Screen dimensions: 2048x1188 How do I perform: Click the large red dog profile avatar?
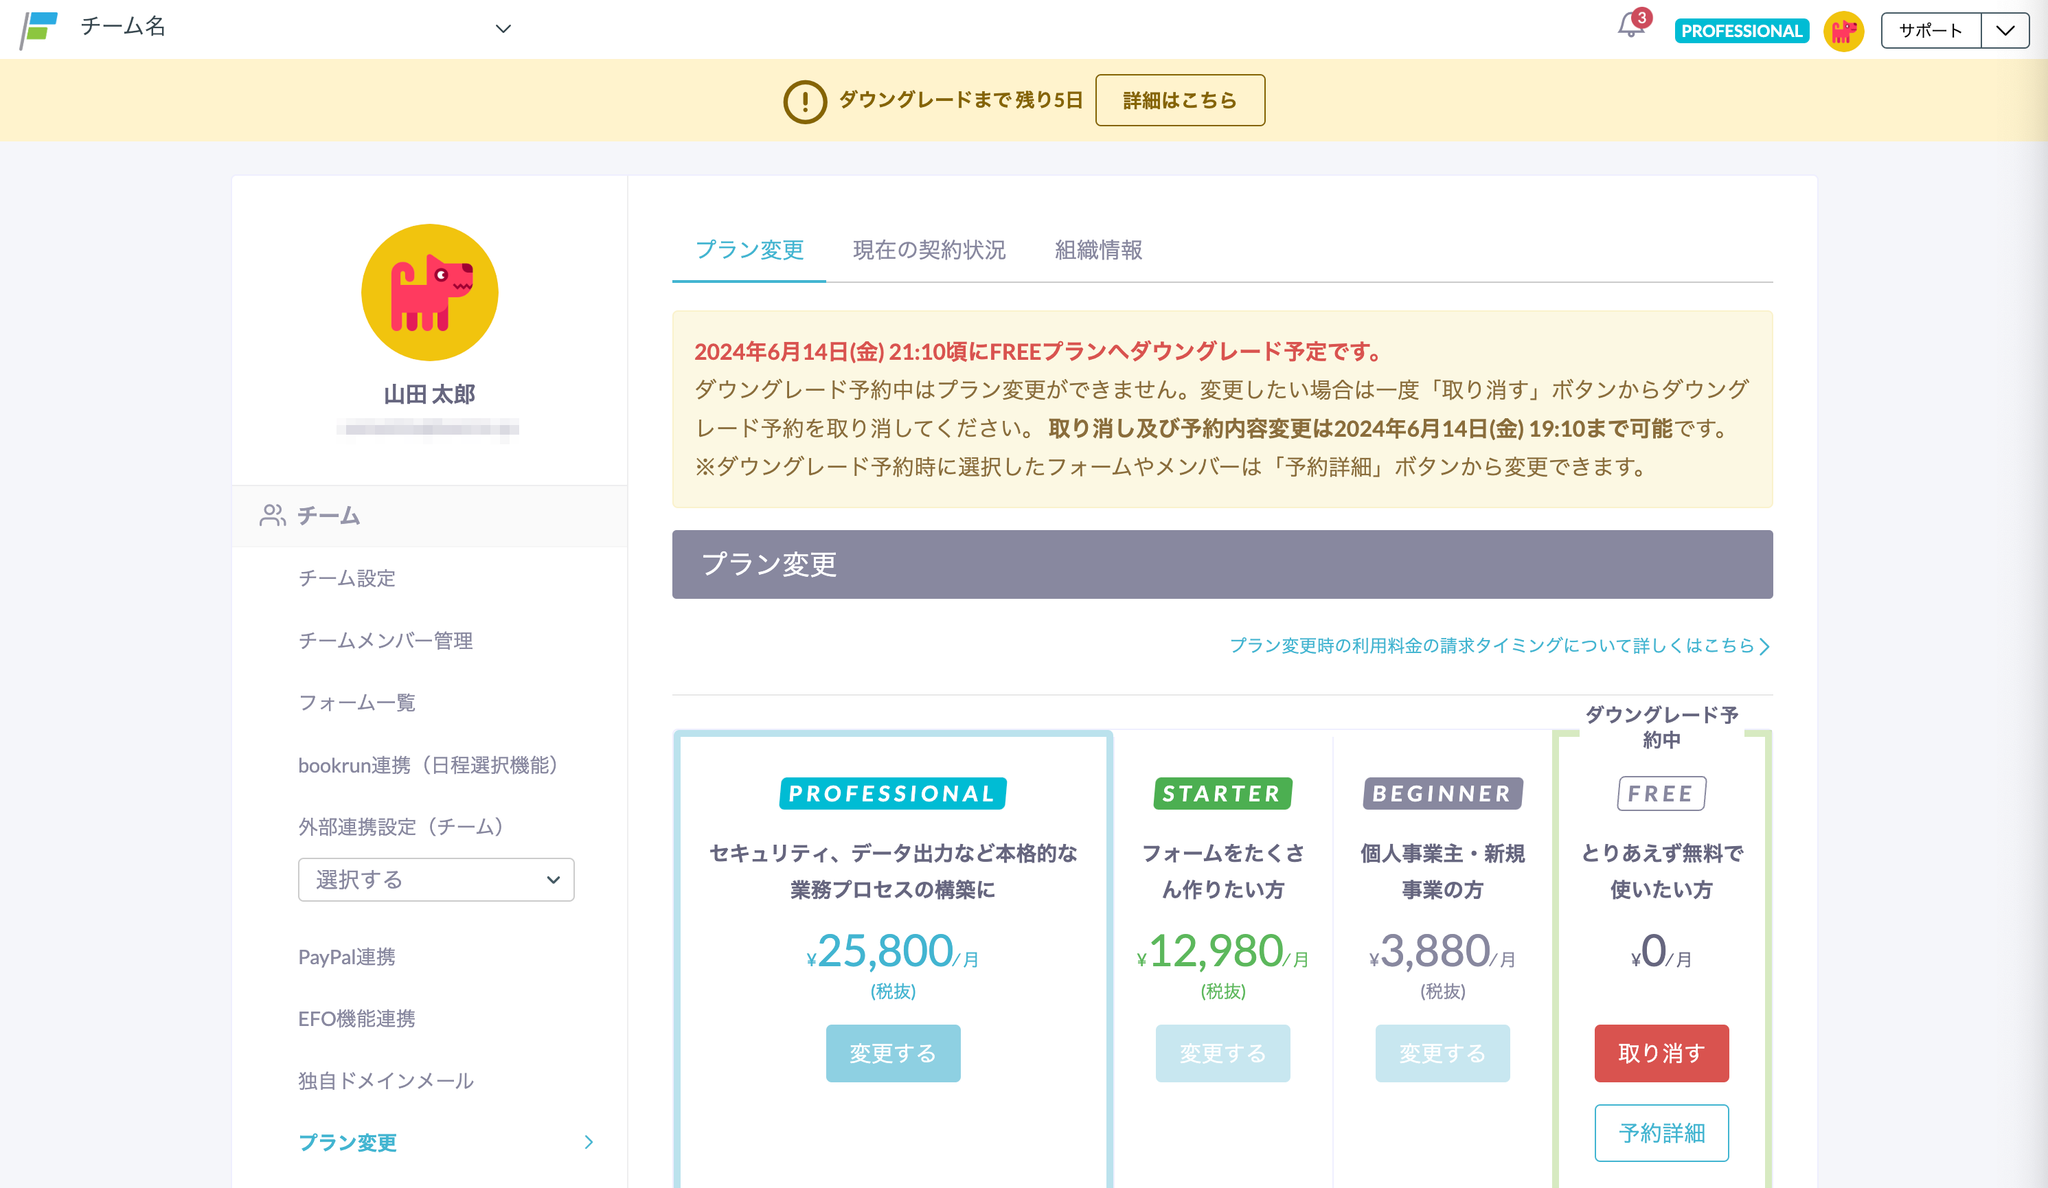coord(430,292)
